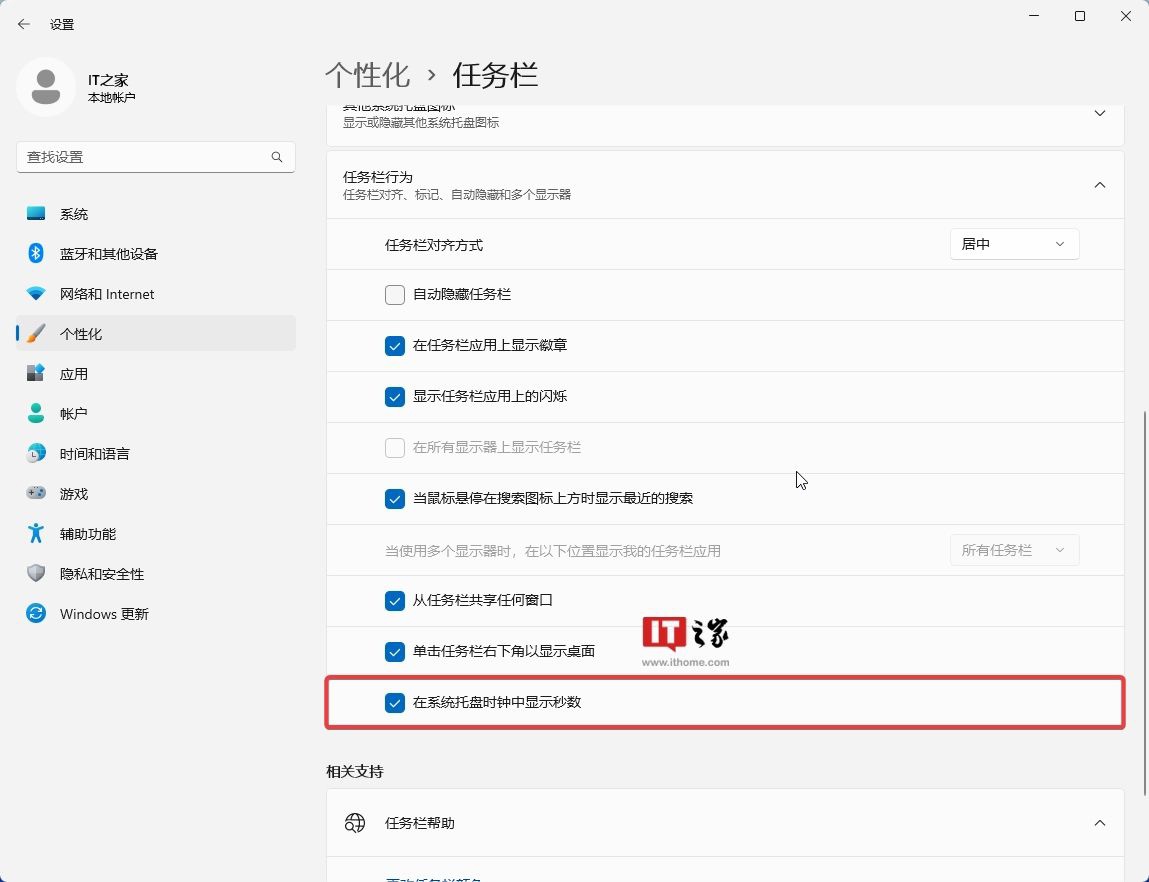The height and width of the screenshot is (882, 1149).
Task: Enable 自动隐藏任务栏
Action: [x=394, y=294]
